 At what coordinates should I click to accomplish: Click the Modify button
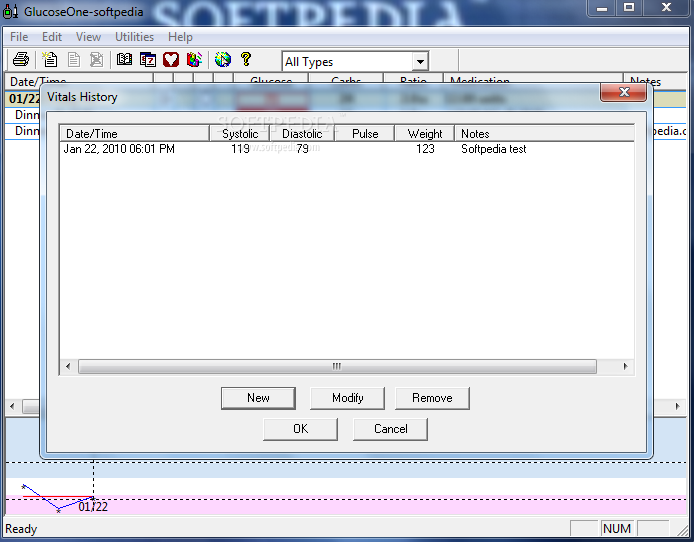(x=347, y=398)
